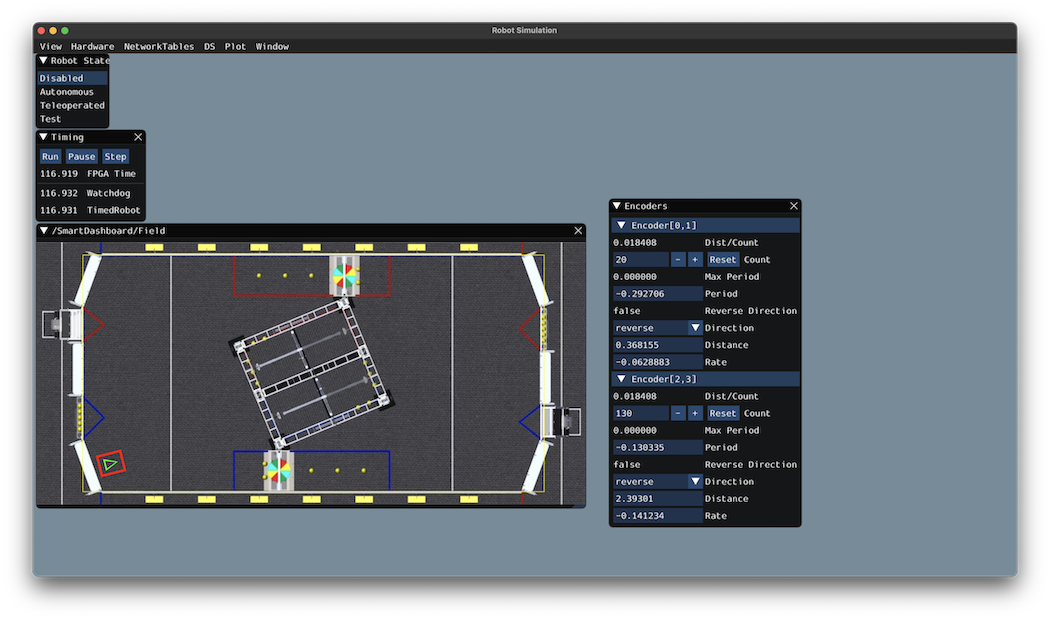This screenshot has width=1050, height=620.
Task: Open the NetworkTables menu
Action: [x=159, y=46]
